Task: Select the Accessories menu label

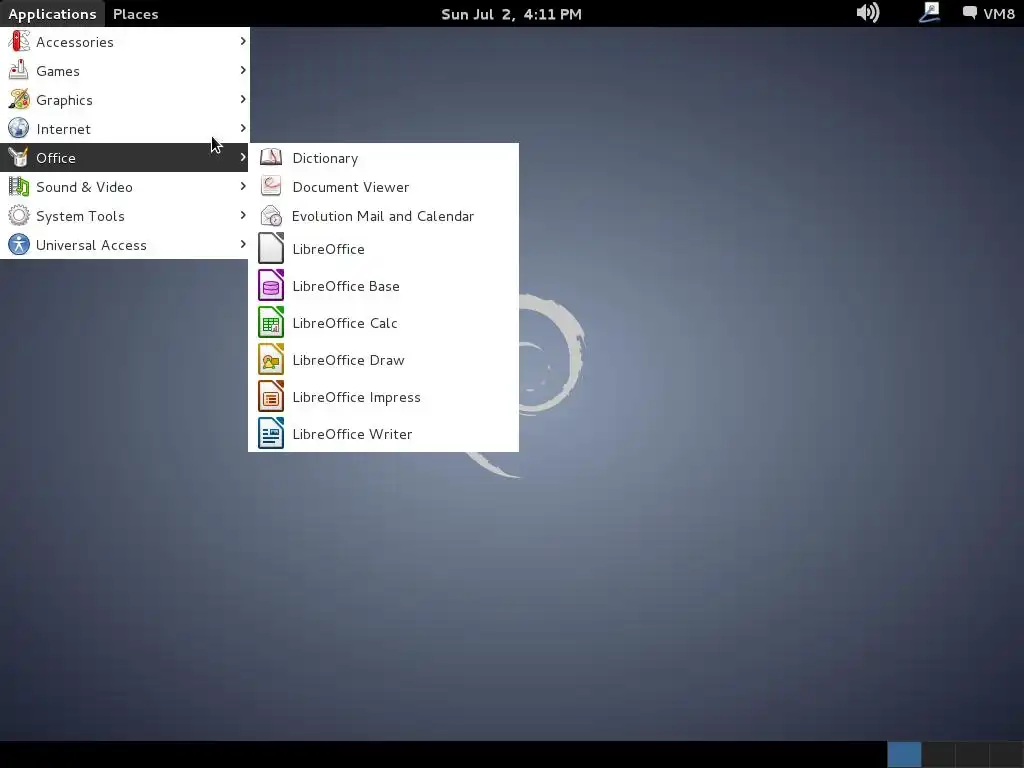Action: 75,42
